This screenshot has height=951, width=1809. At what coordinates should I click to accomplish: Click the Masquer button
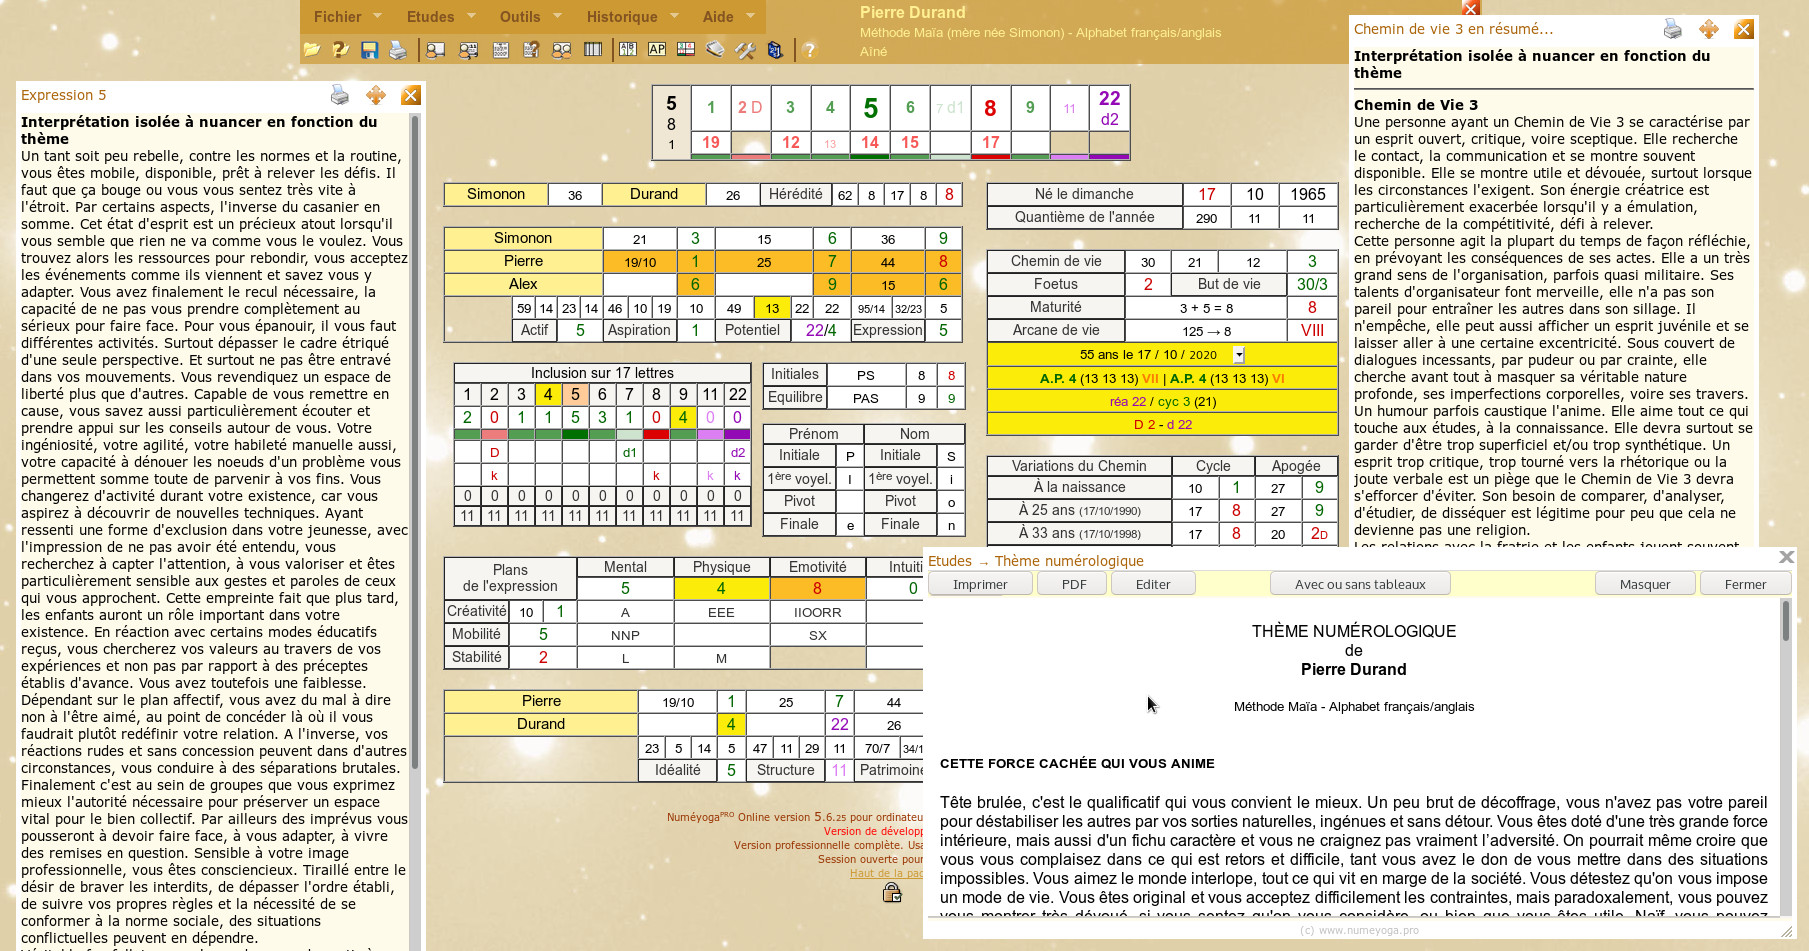coord(1645,584)
